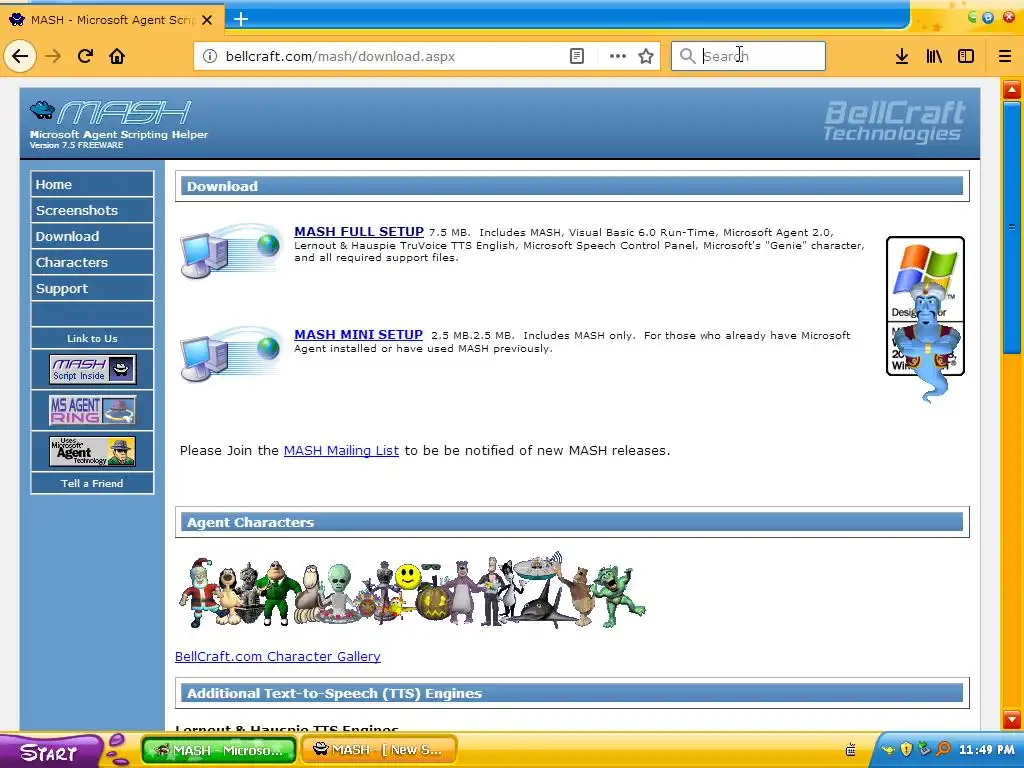Focus the browser search box
This screenshot has width=1024, height=768.
point(748,56)
